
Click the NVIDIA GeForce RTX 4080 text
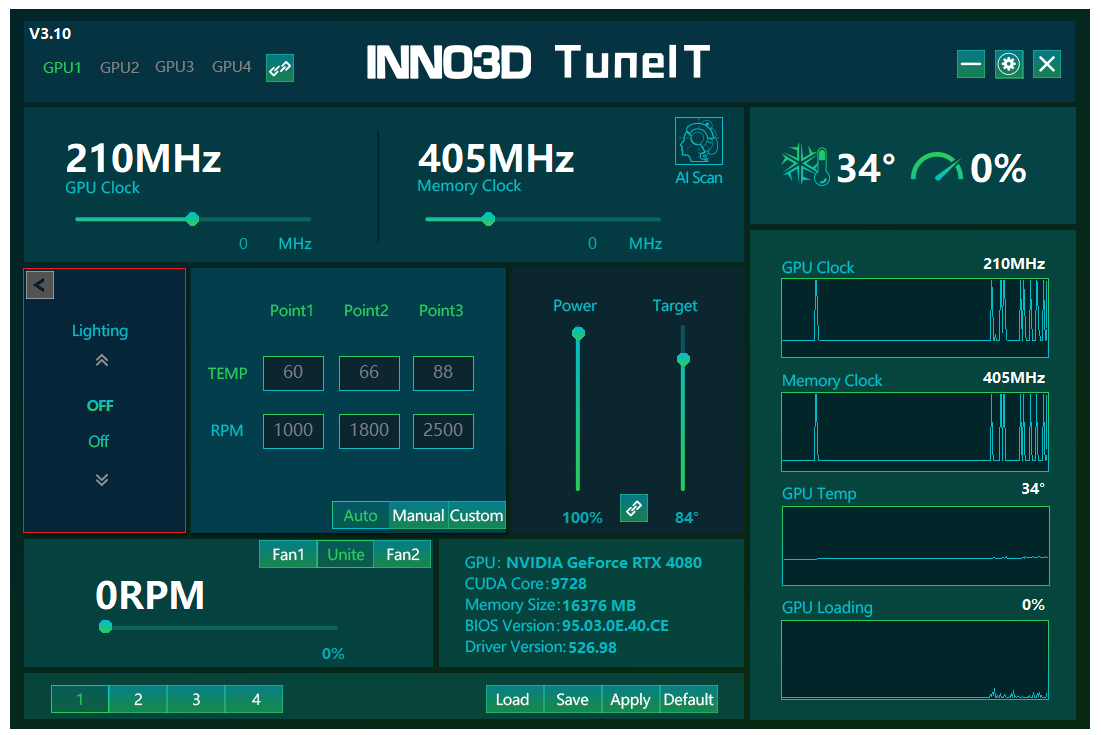tap(604, 562)
